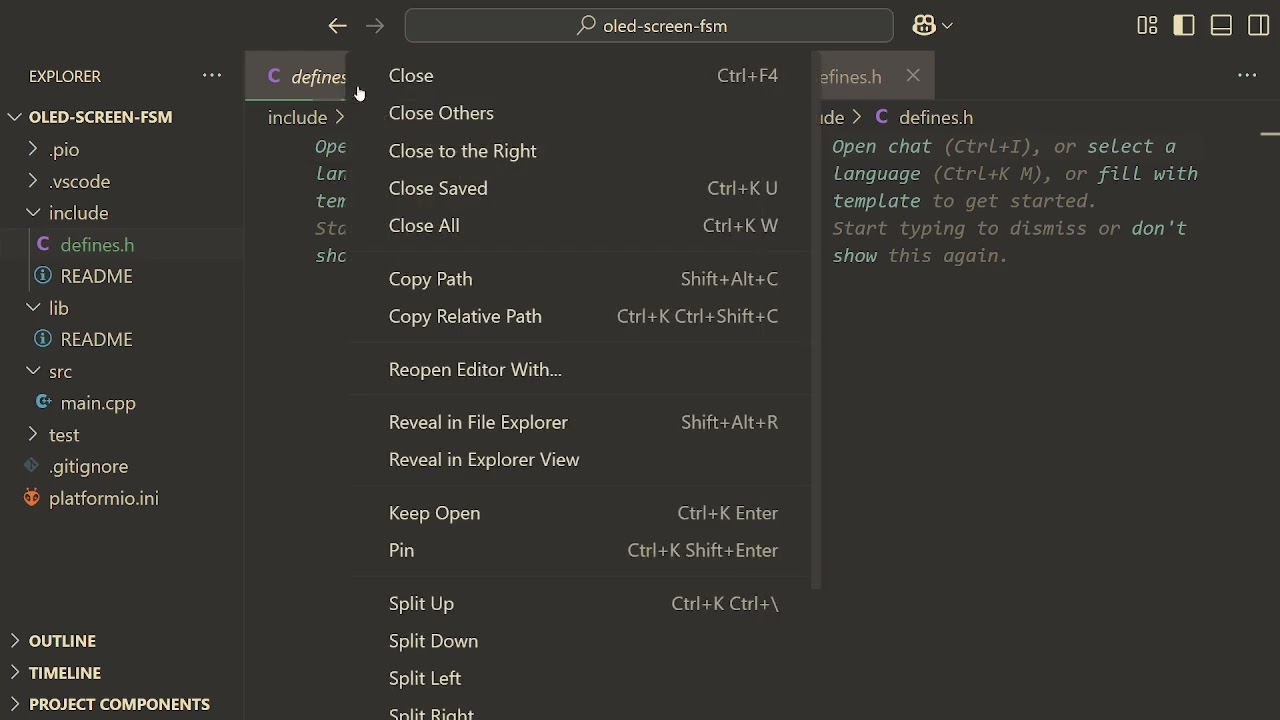1280x720 pixels.
Task: Click the info icon of include README
Action: point(43,276)
